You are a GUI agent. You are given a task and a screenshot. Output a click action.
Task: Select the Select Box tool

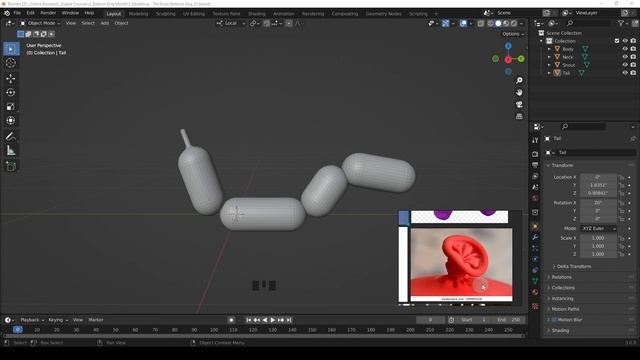pos(11,49)
